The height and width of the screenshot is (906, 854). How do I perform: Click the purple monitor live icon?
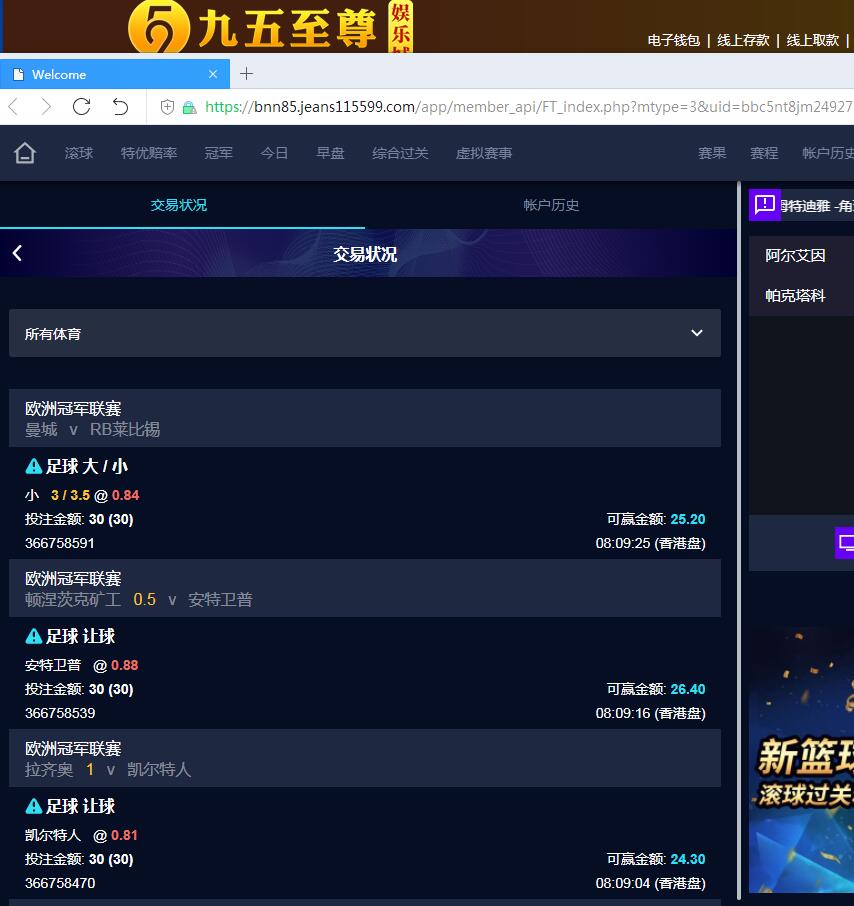coord(845,543)
